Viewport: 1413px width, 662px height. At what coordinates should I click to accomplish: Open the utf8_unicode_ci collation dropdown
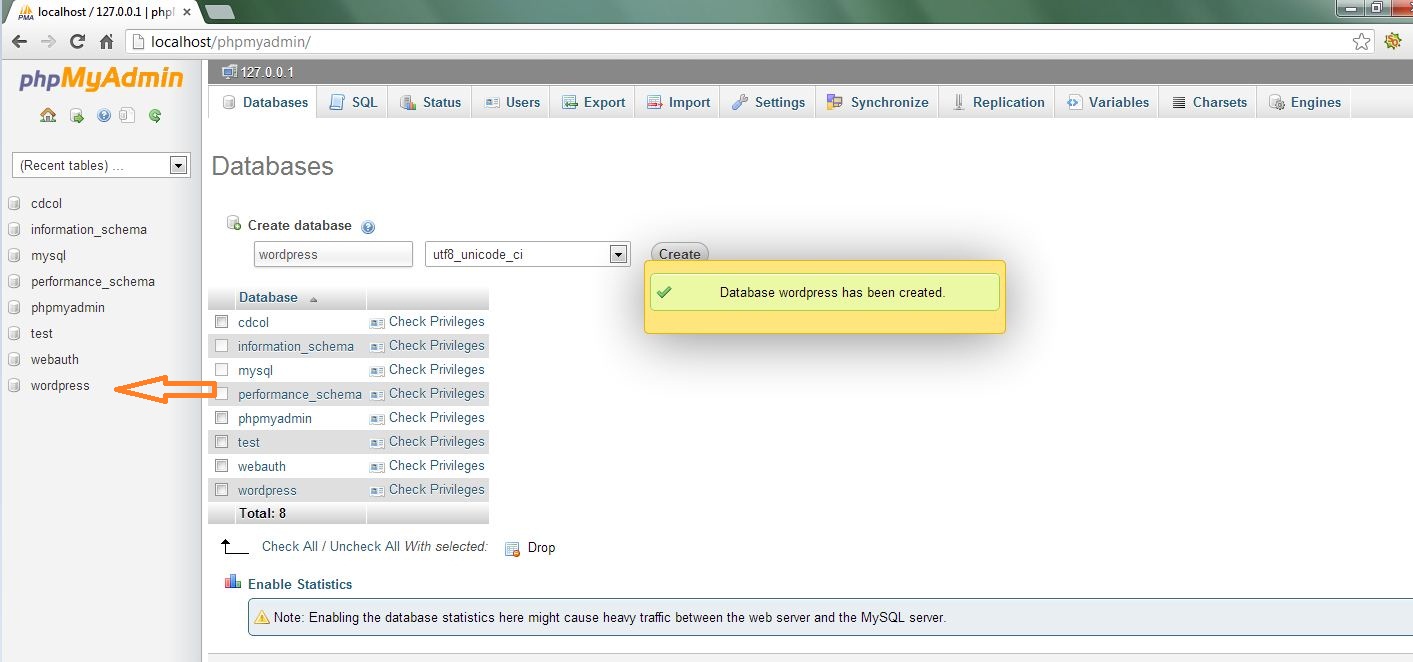click(528, 254)
